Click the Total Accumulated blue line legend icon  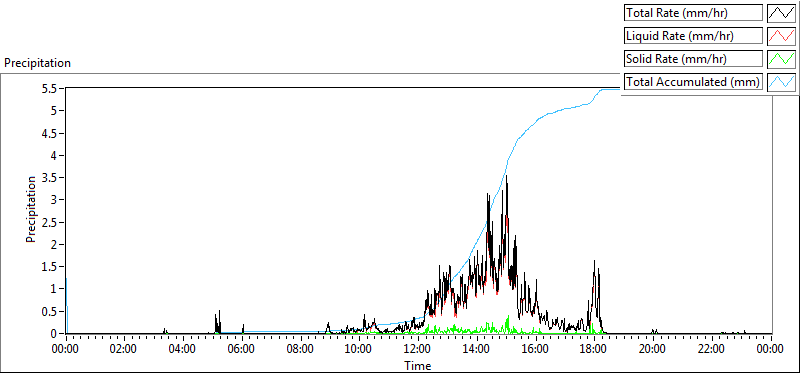click(x=781, y=82)
